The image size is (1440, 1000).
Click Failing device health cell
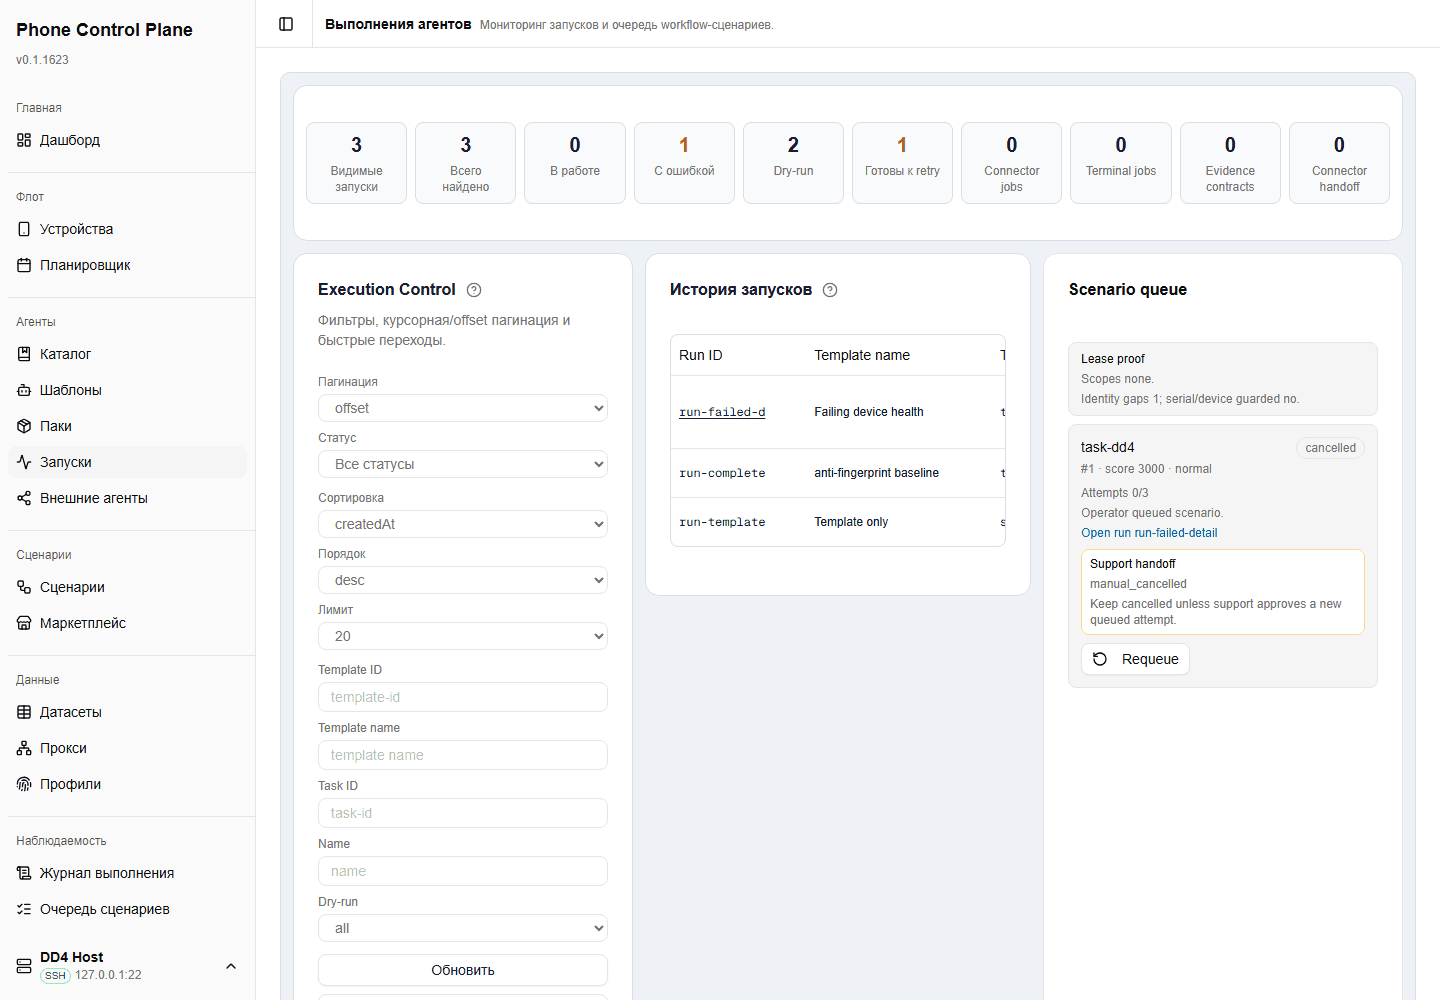coord(869,412)
